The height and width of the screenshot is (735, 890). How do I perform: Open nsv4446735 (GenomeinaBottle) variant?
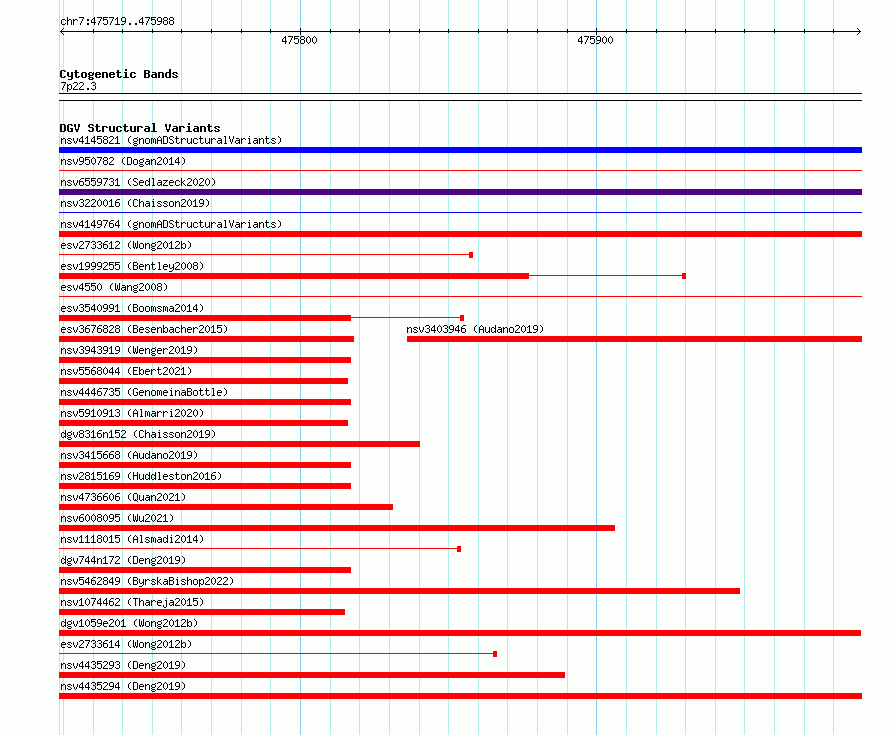point(144,392)
